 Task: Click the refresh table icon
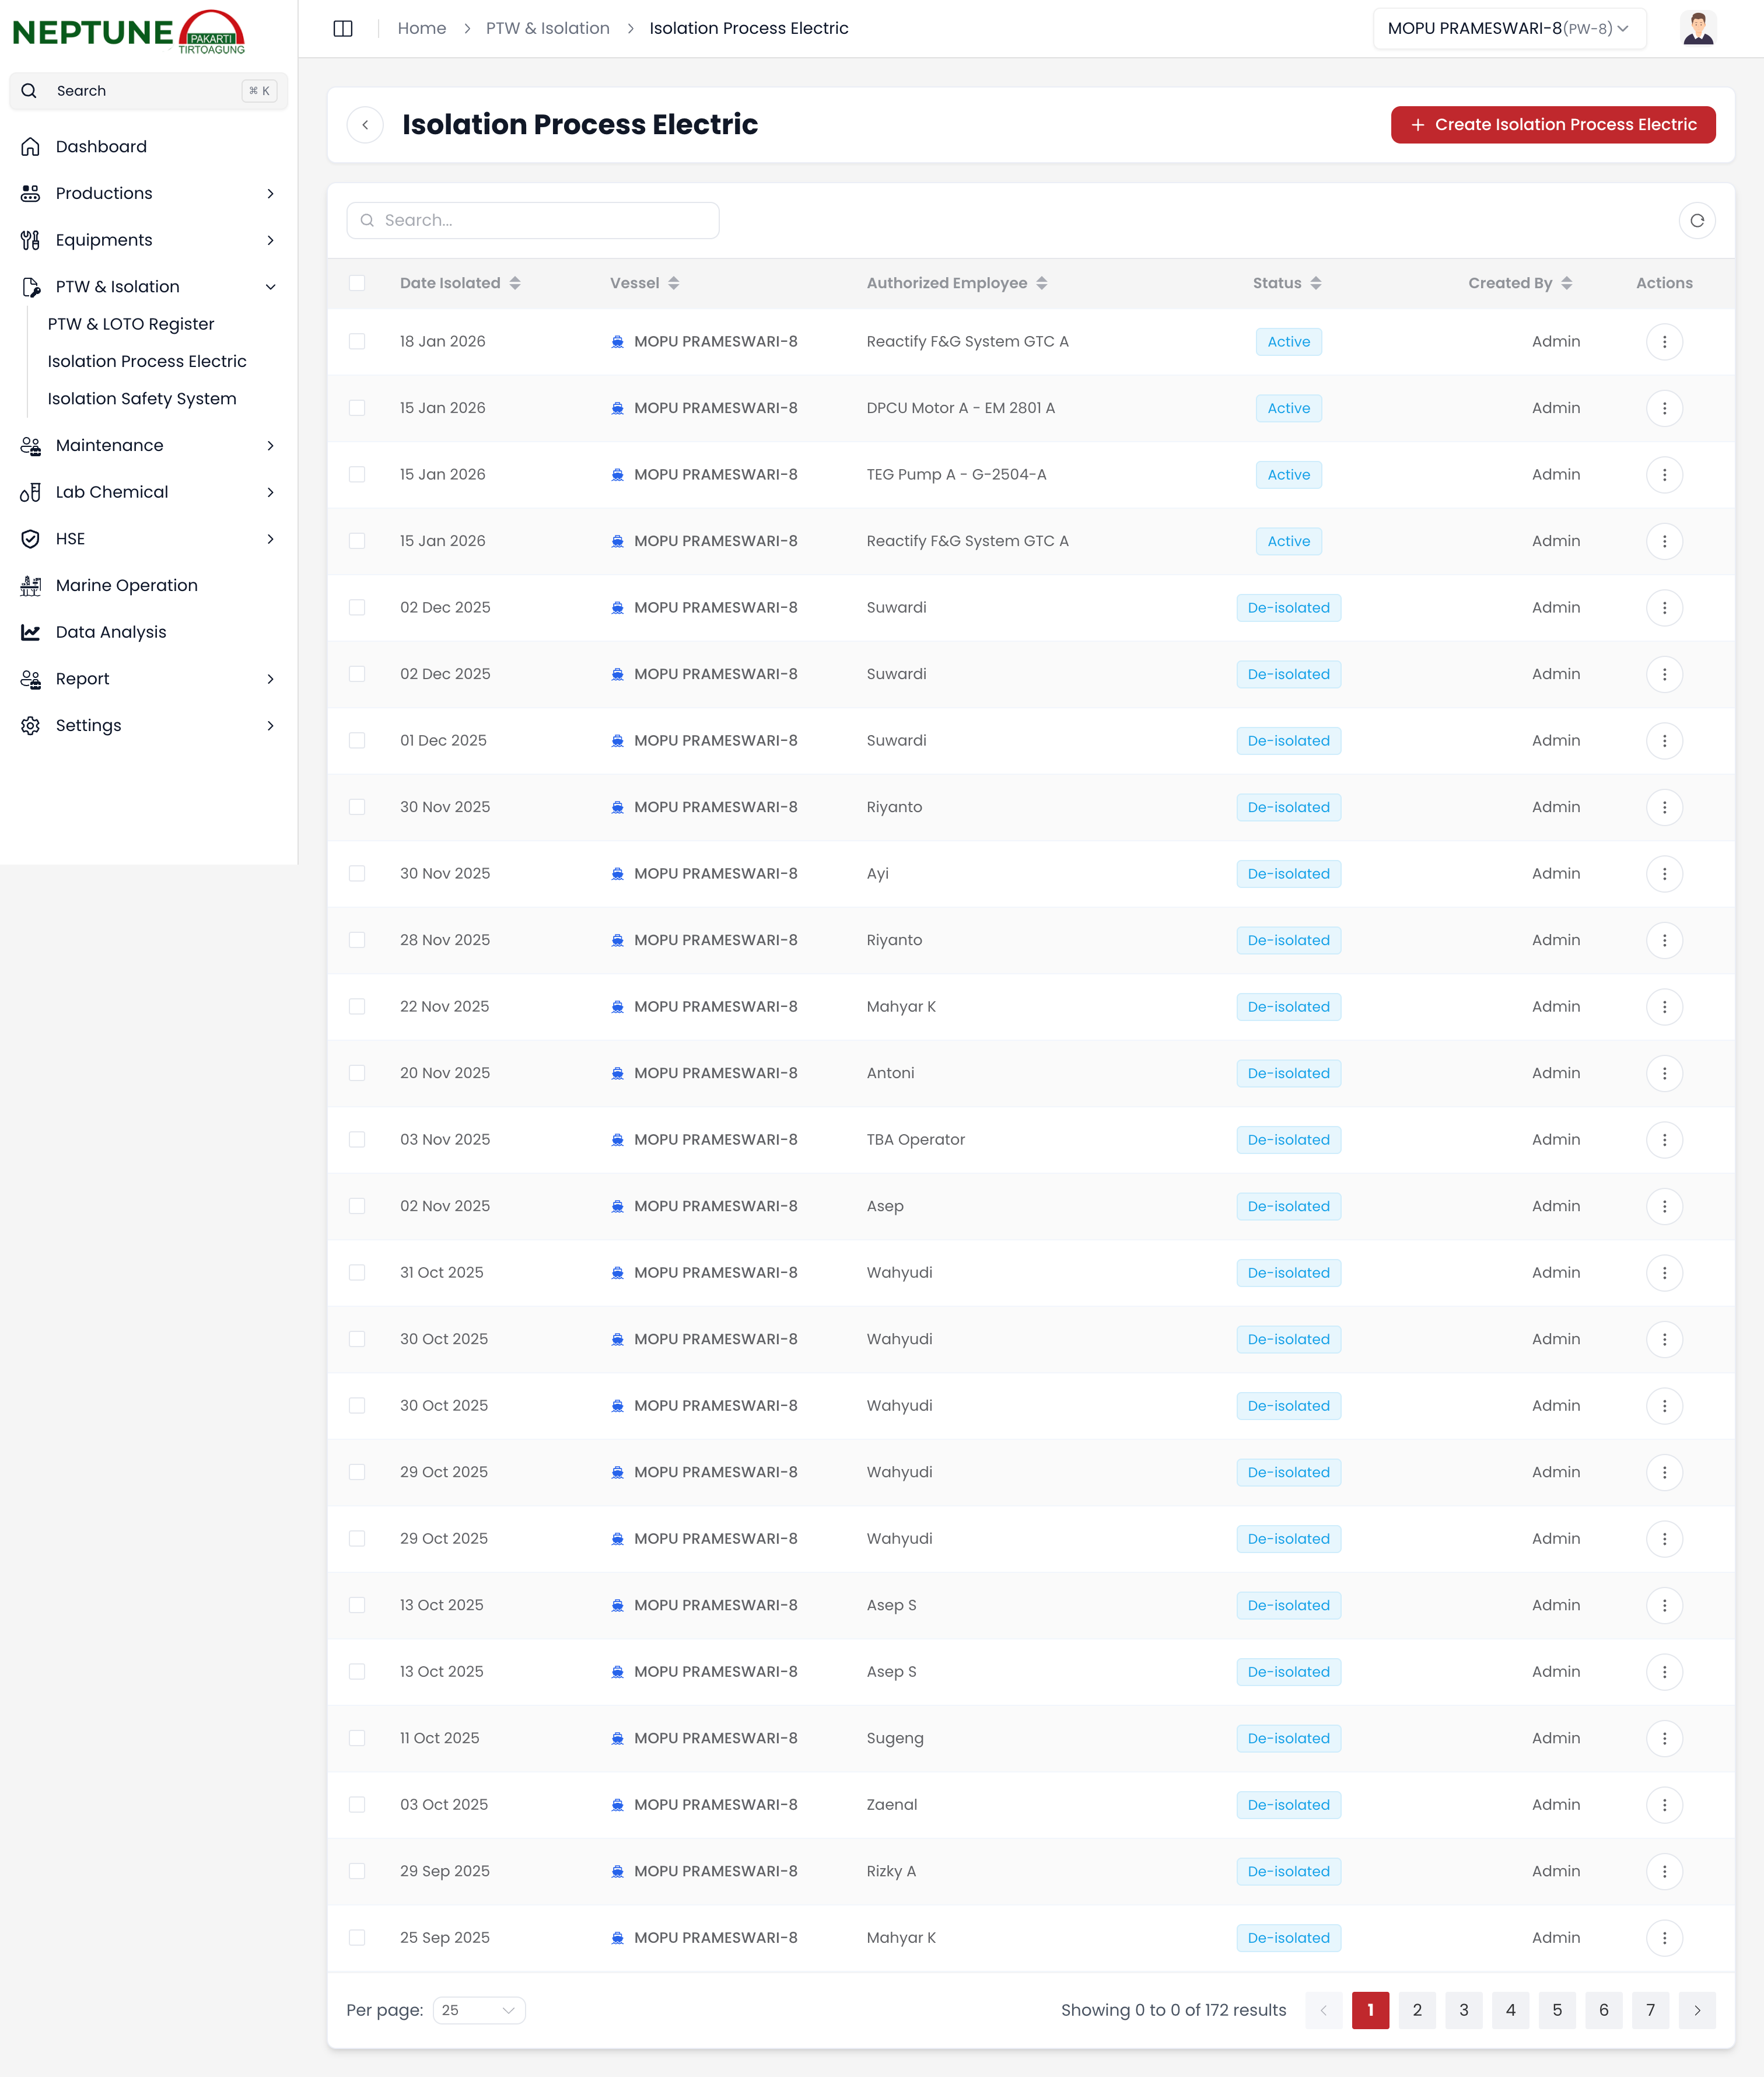[1696, 220]
